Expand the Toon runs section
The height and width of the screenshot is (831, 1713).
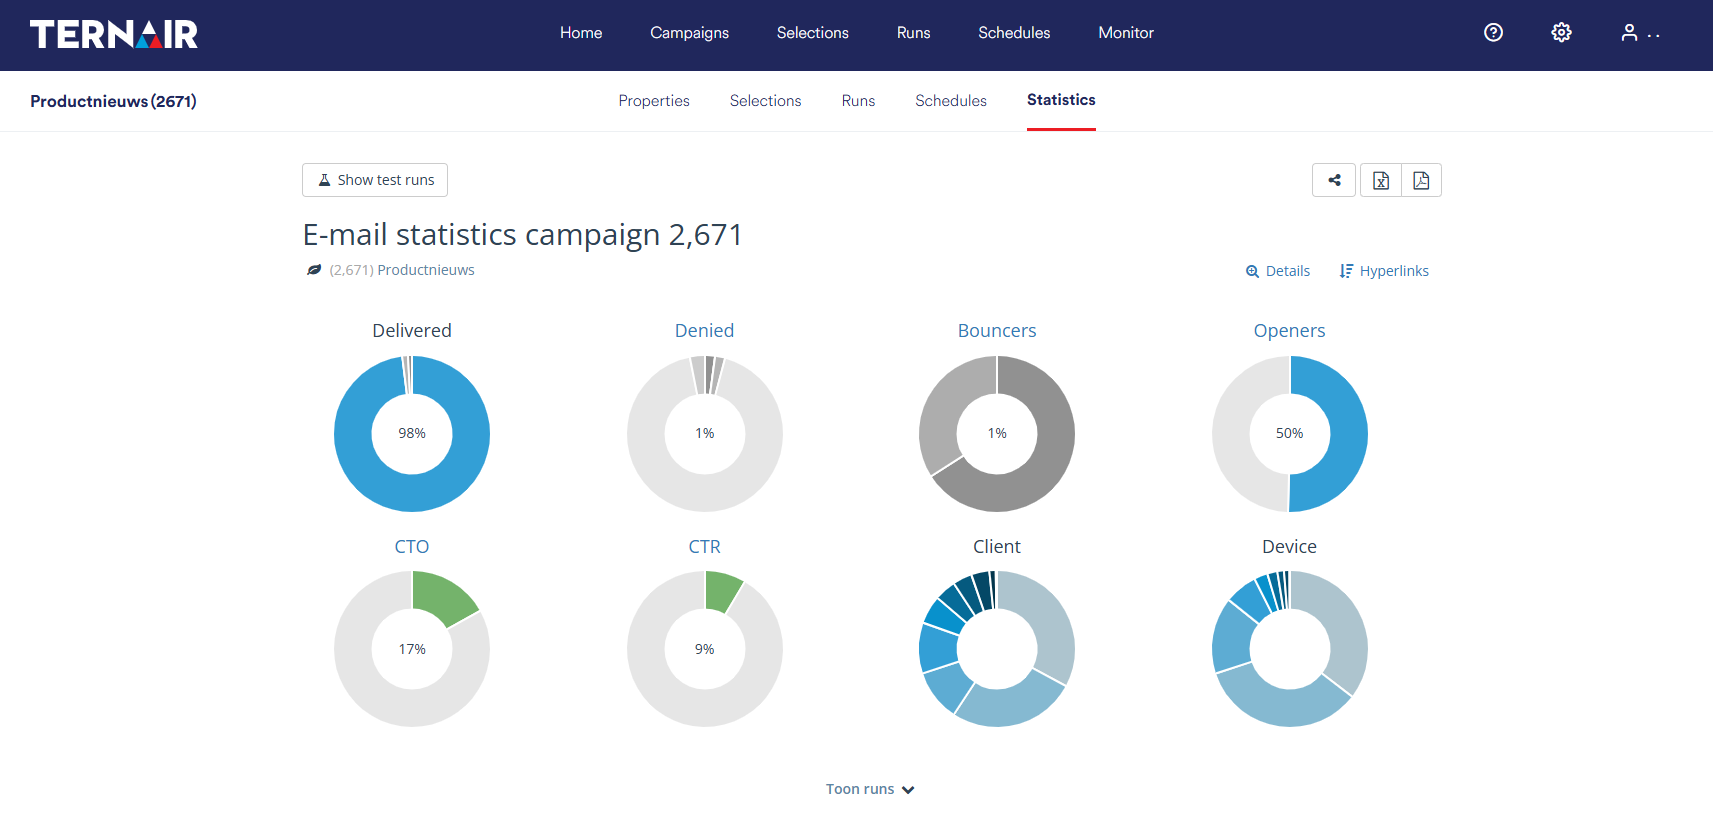[x=870, y=789]
